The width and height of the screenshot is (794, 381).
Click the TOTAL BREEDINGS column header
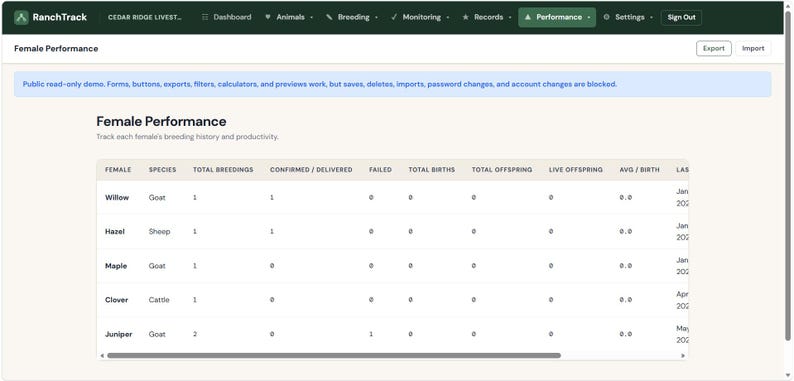[223, 170]
